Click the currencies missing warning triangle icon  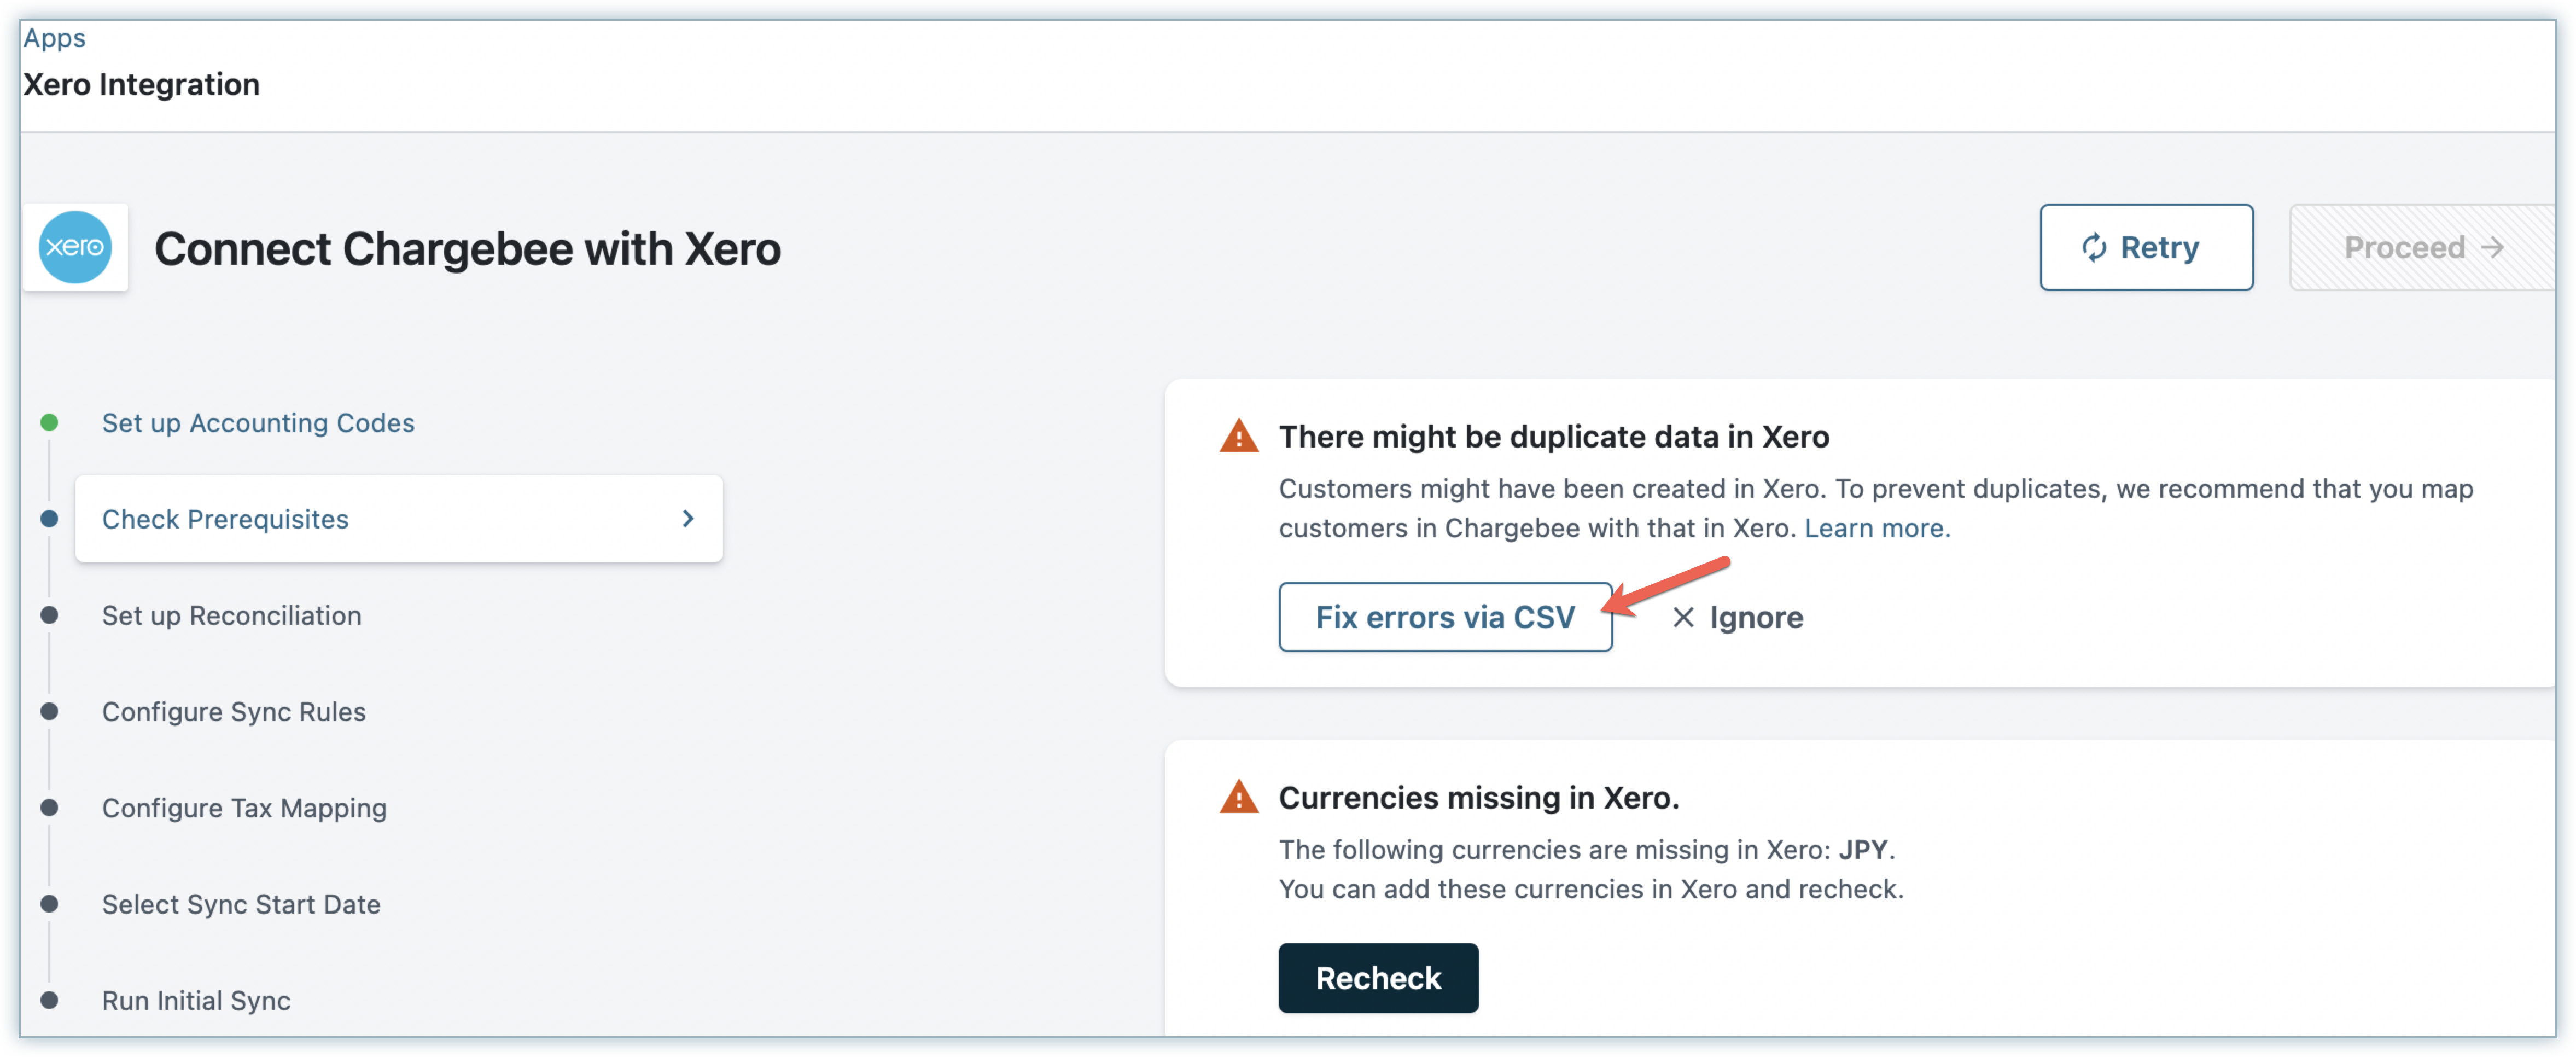point(1238,798)
